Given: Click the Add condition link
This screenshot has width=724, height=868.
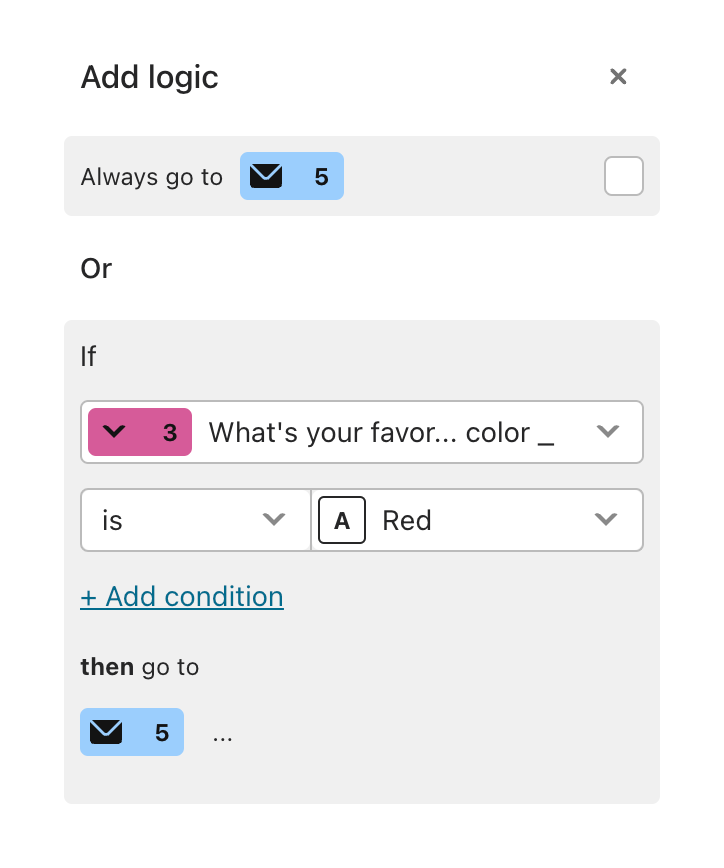Looking at the screenshot, I should (x=182, y=596).
